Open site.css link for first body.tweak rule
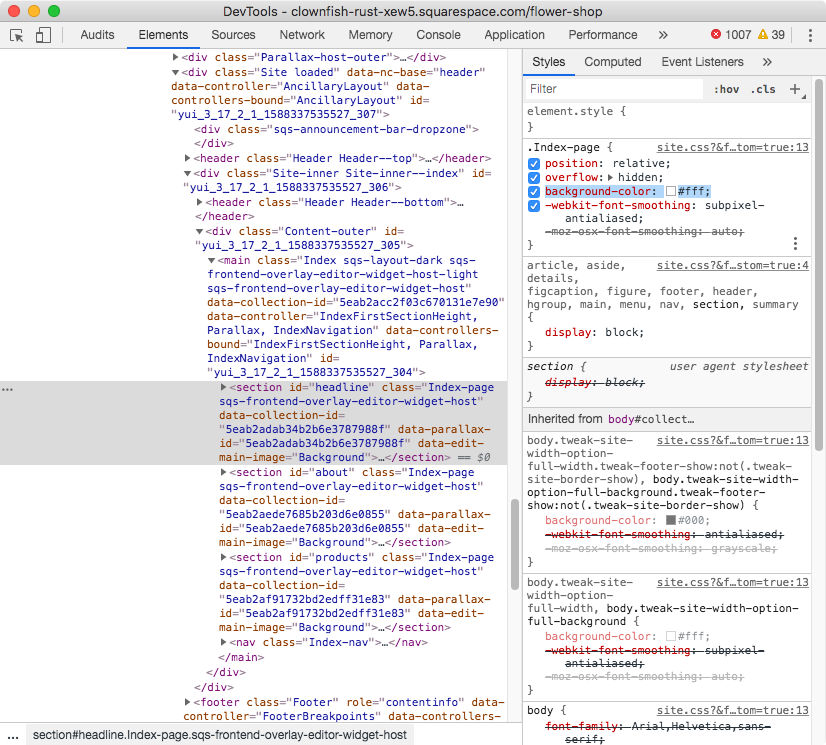The width and height of the screenshot is (826, 745). tap(732, 440)
